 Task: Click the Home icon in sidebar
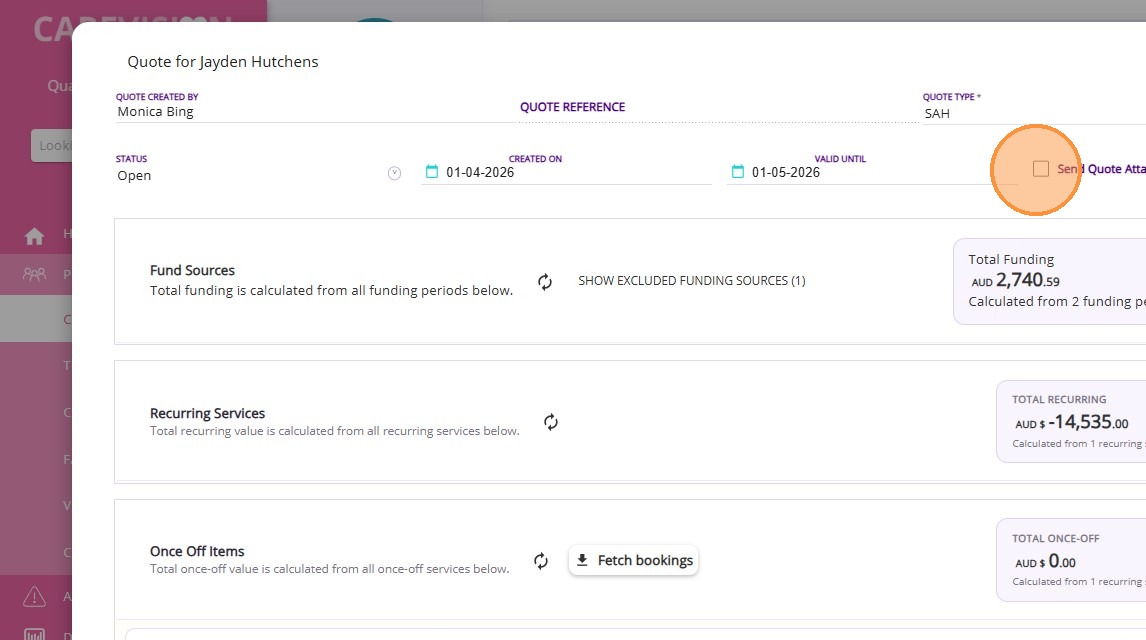[35, 236]
